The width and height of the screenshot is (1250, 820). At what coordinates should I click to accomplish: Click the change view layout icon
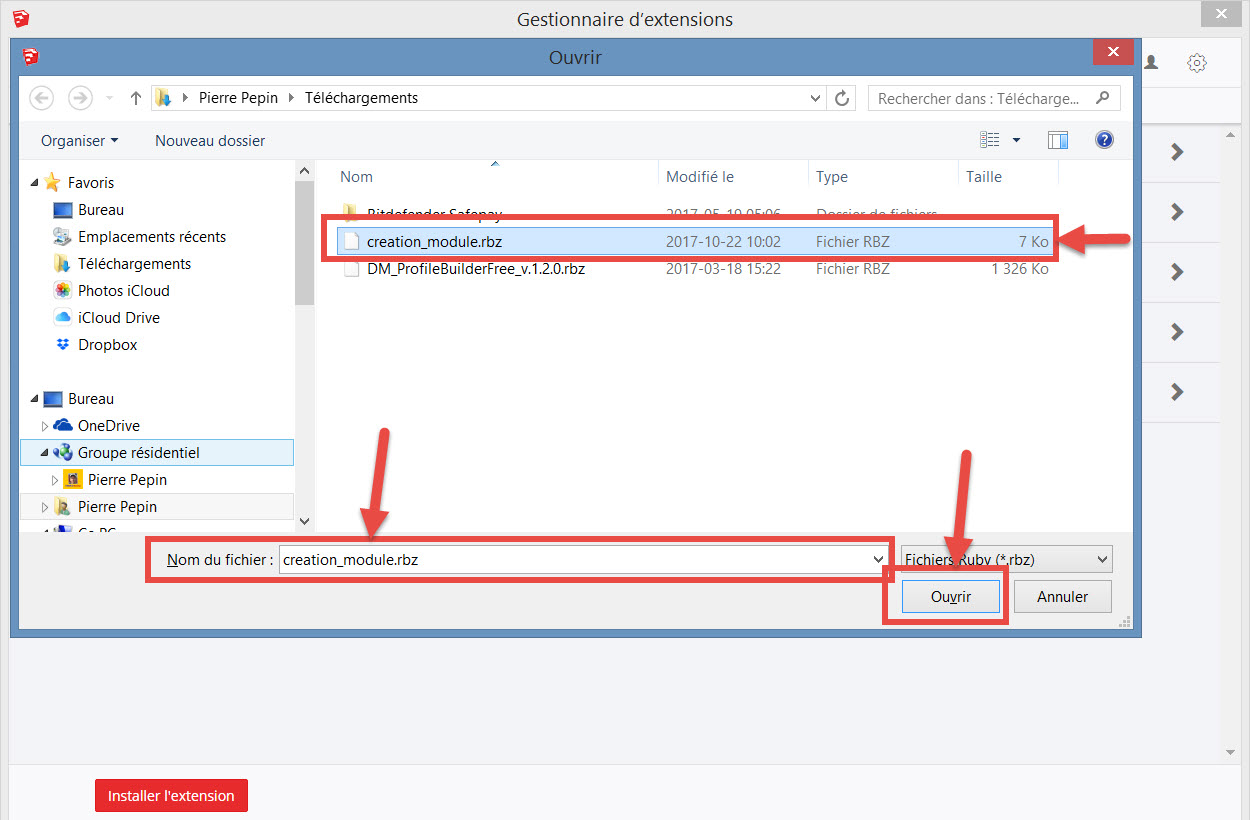(x=990, y=140)
